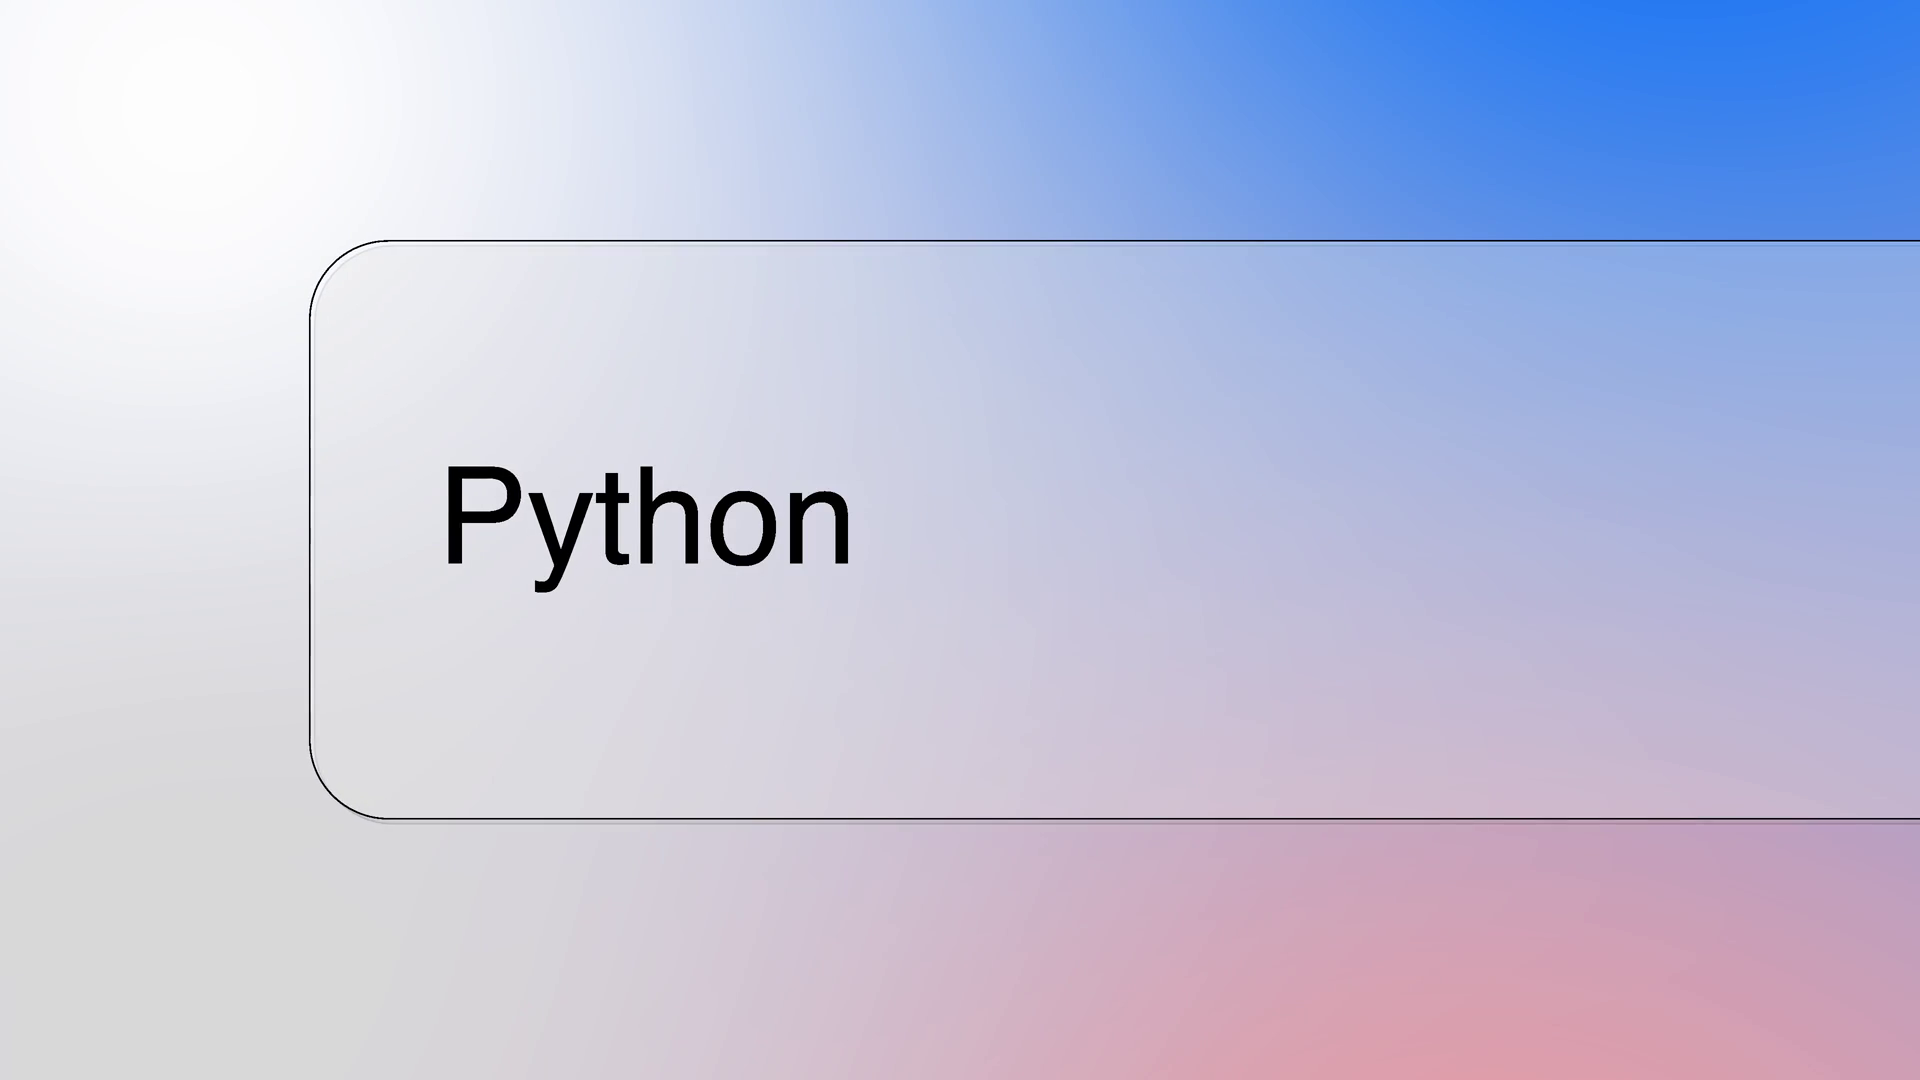Select the rounded Python card panel
Screen dimensions: 1920x1080
[1115, 530]
